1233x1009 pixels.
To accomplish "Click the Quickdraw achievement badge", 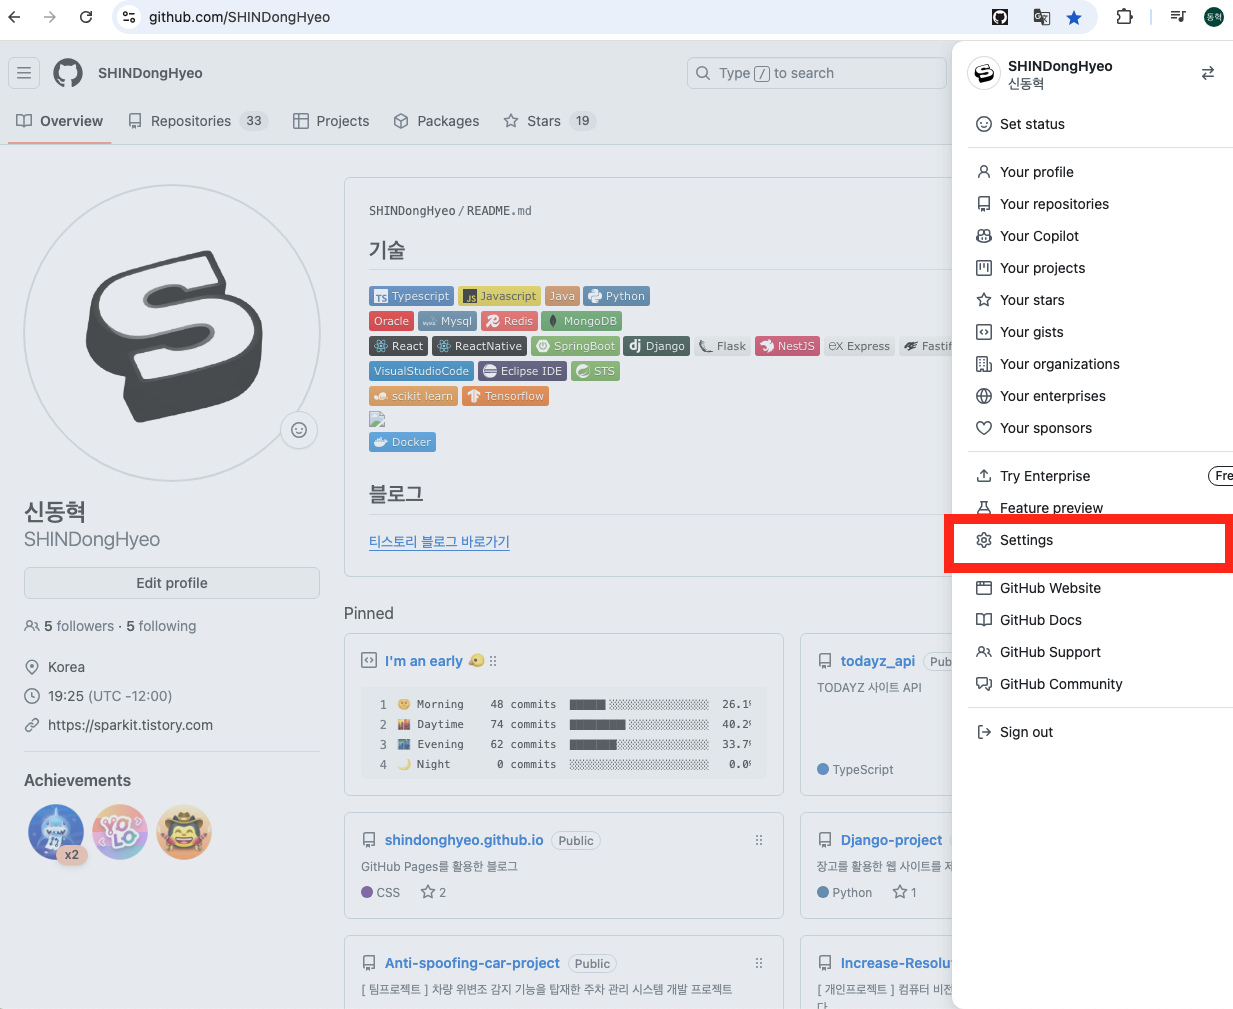I will [x=184, y=832].
